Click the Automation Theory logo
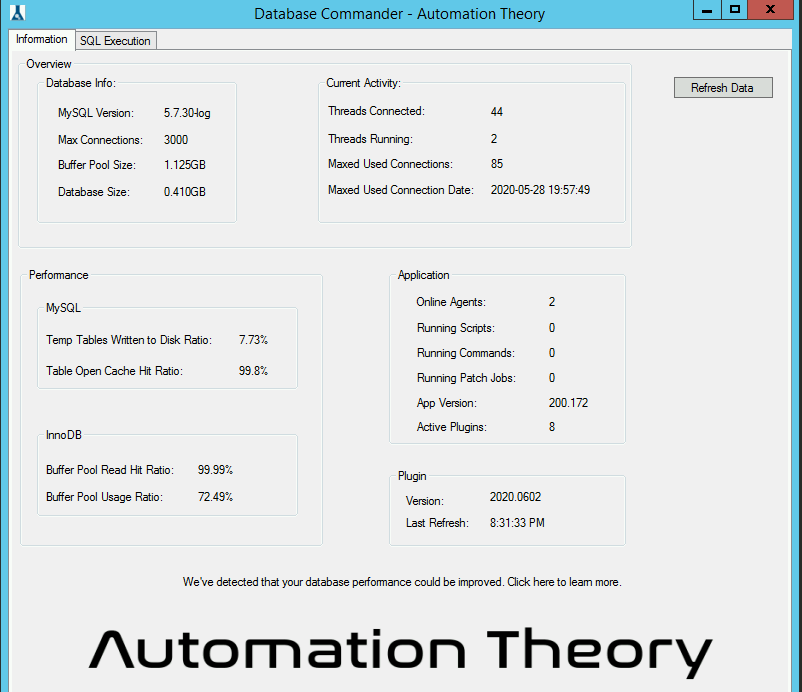The image size is (802, 692). [x=400, y=649]
